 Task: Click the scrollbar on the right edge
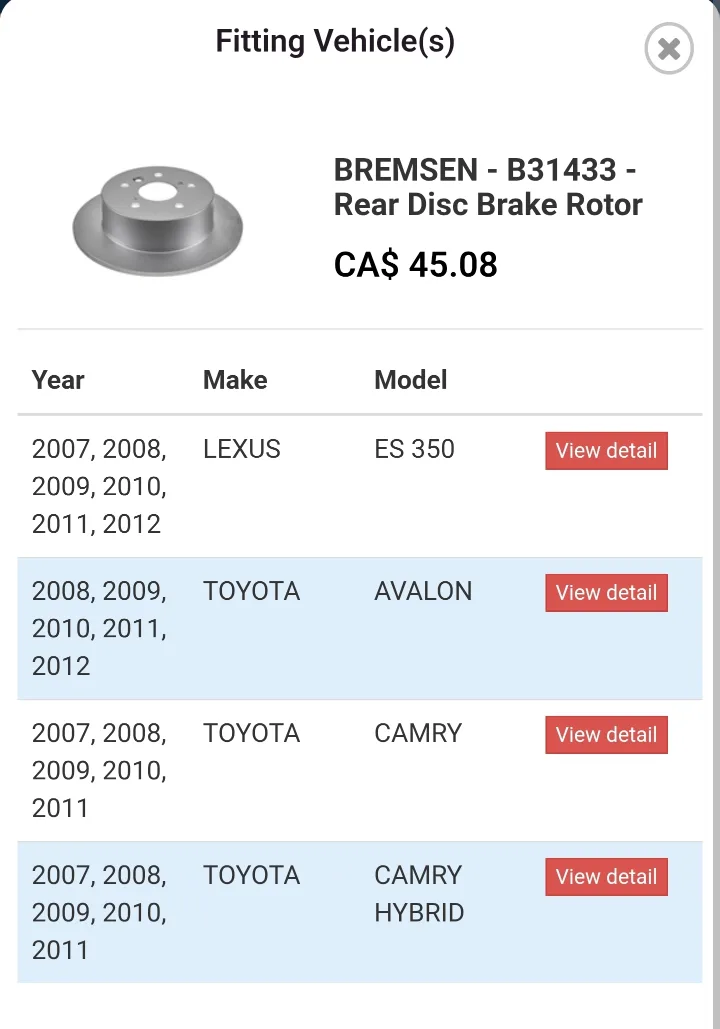tap(716, 514)
